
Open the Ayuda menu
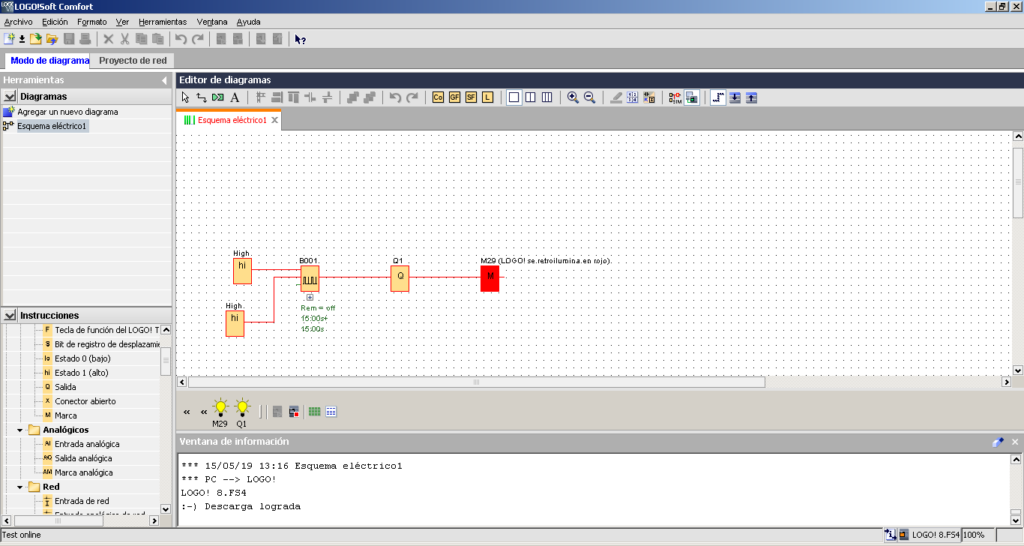248,22
